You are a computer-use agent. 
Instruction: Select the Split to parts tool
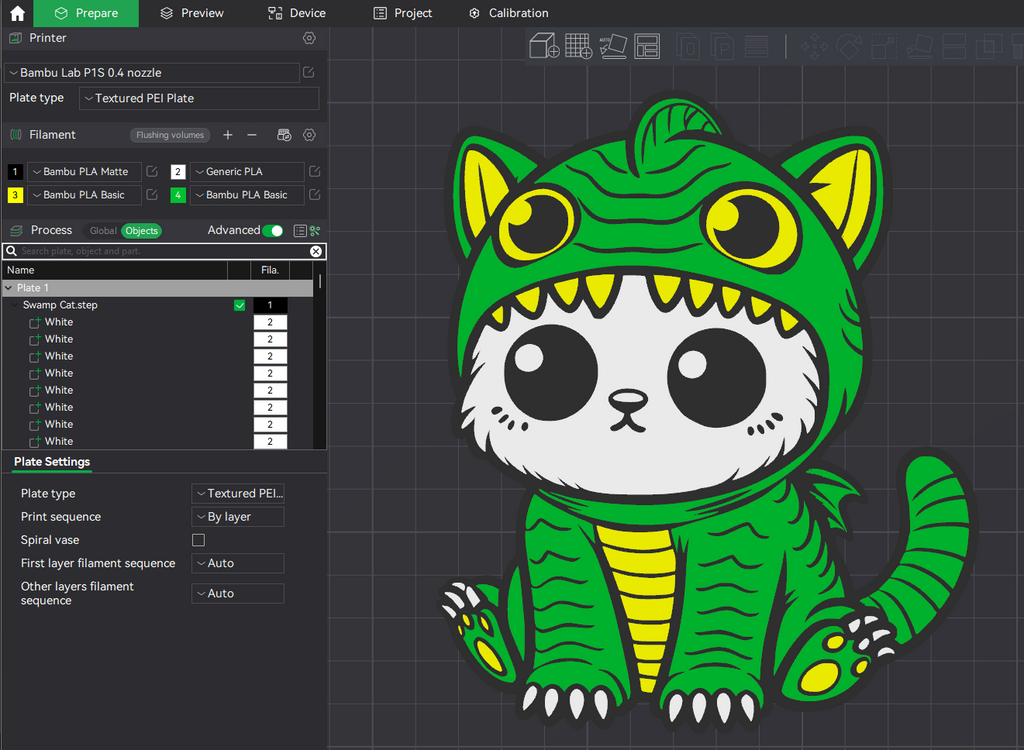[722, 46]
